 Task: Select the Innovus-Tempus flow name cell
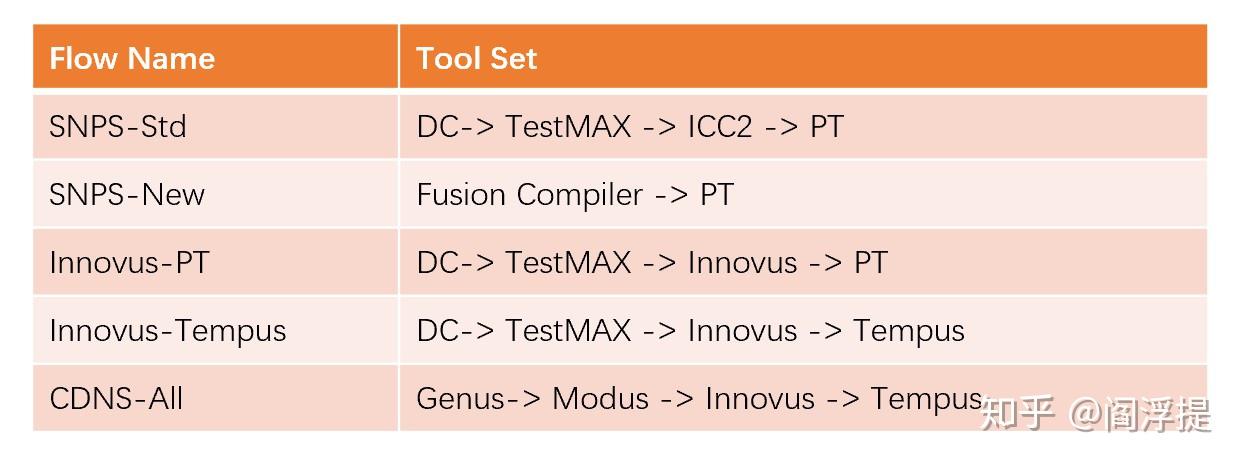[x=168, y=330]
